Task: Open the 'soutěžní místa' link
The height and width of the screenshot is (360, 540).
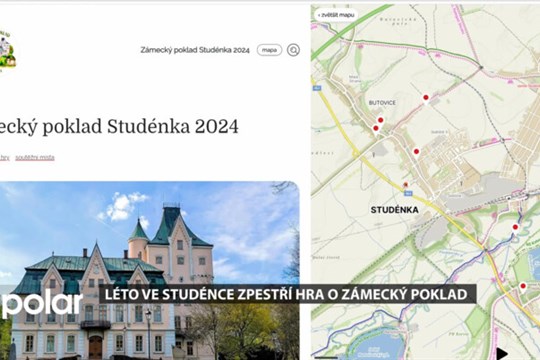Action: tap(35, 157)
